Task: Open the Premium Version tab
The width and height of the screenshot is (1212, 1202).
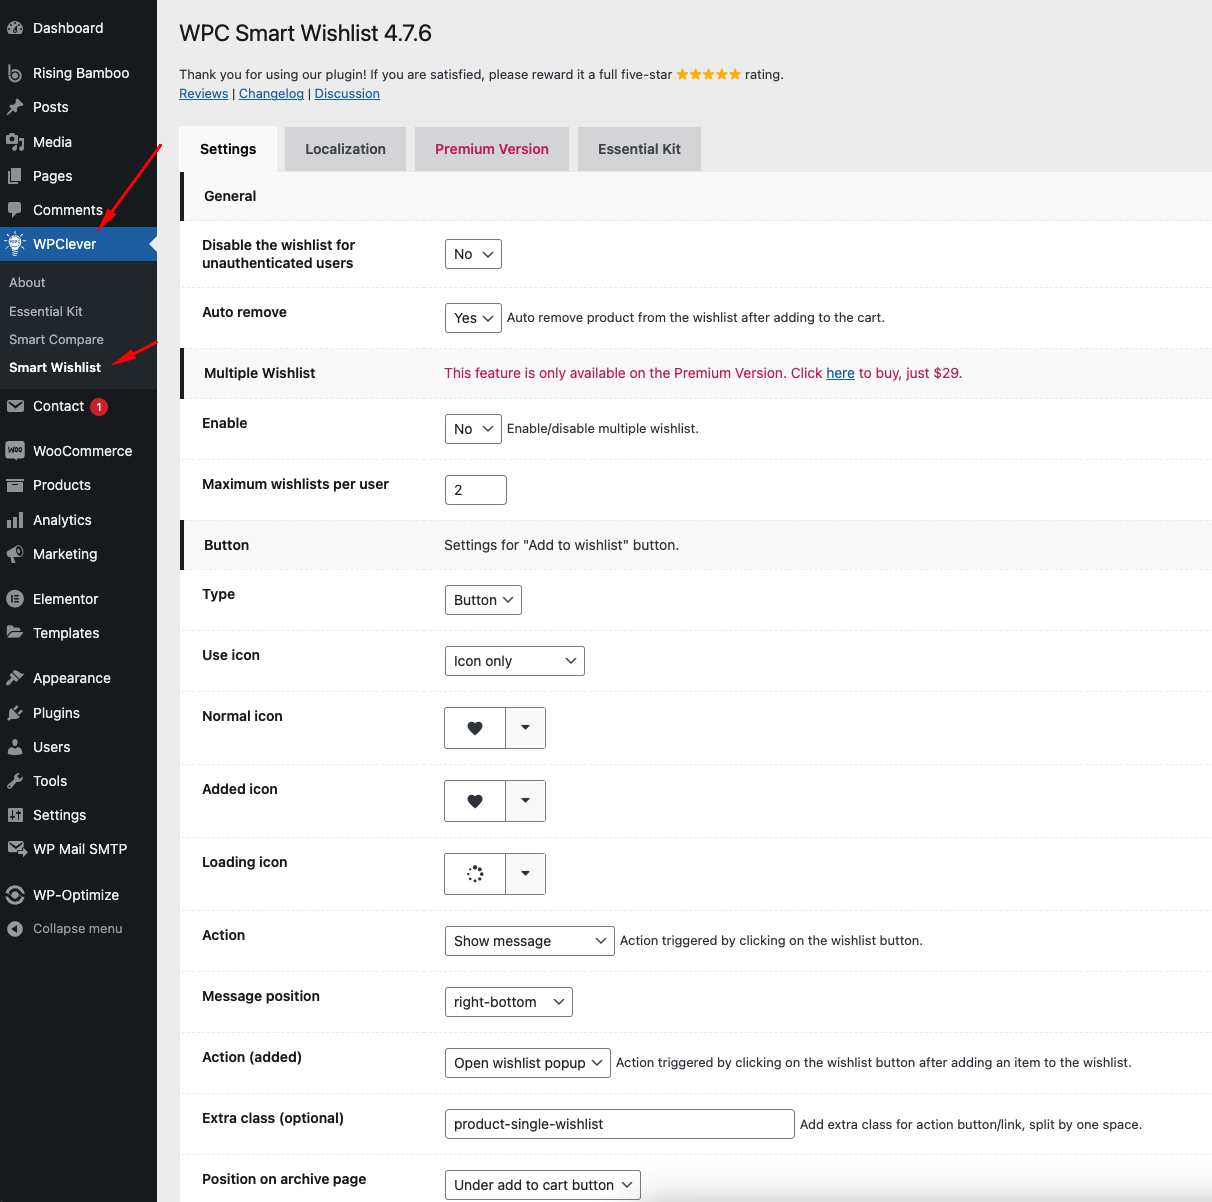Action: point(492,149)
